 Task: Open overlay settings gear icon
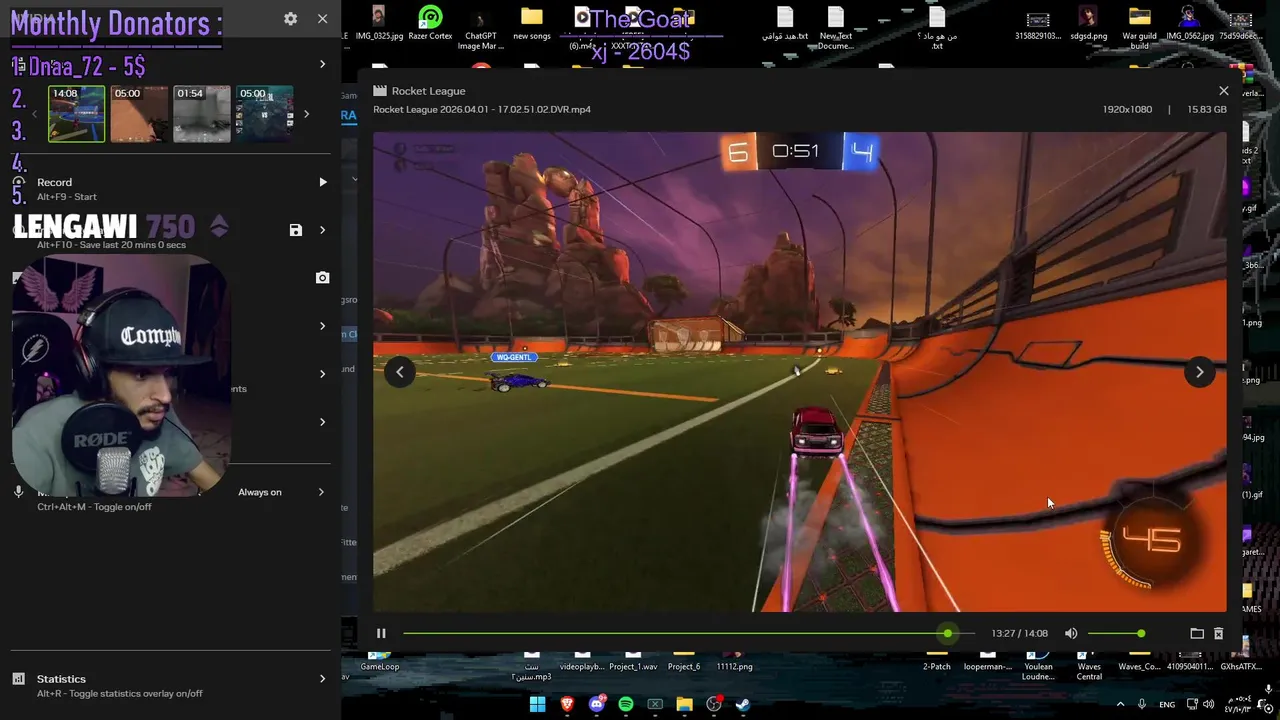tap(290, 19)
